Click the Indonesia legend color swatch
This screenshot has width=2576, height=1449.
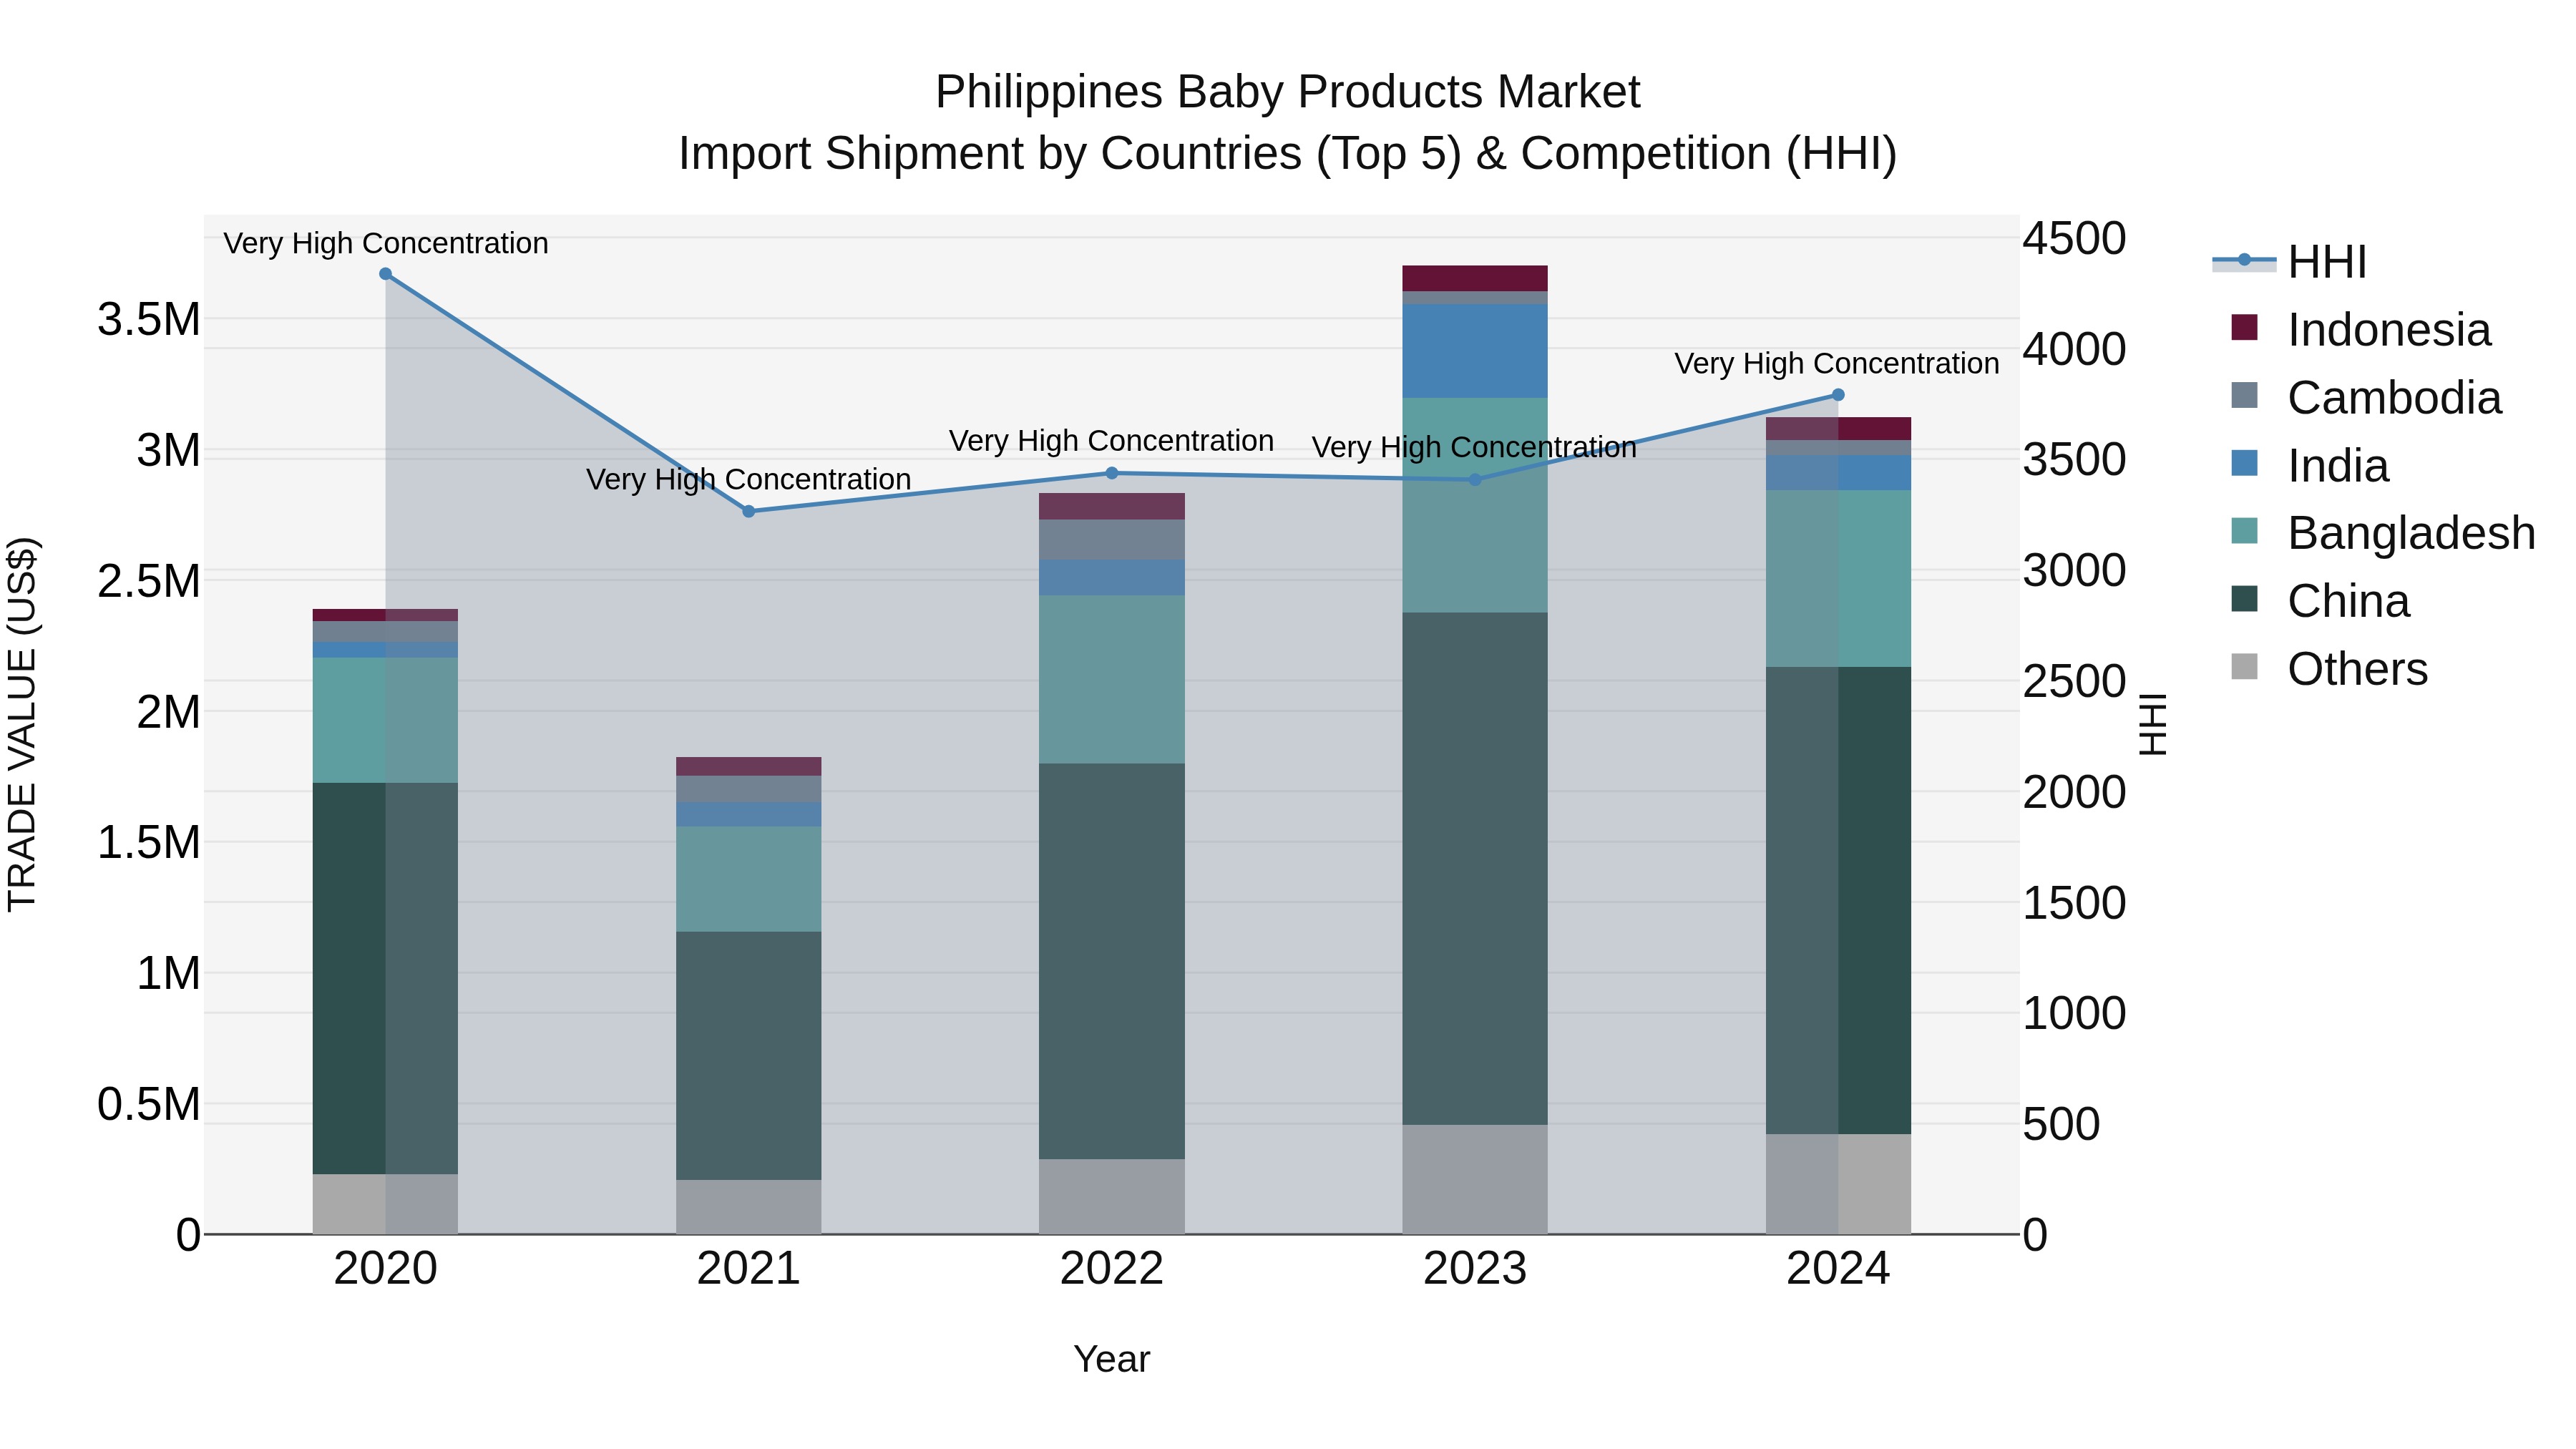(2244, 328)
